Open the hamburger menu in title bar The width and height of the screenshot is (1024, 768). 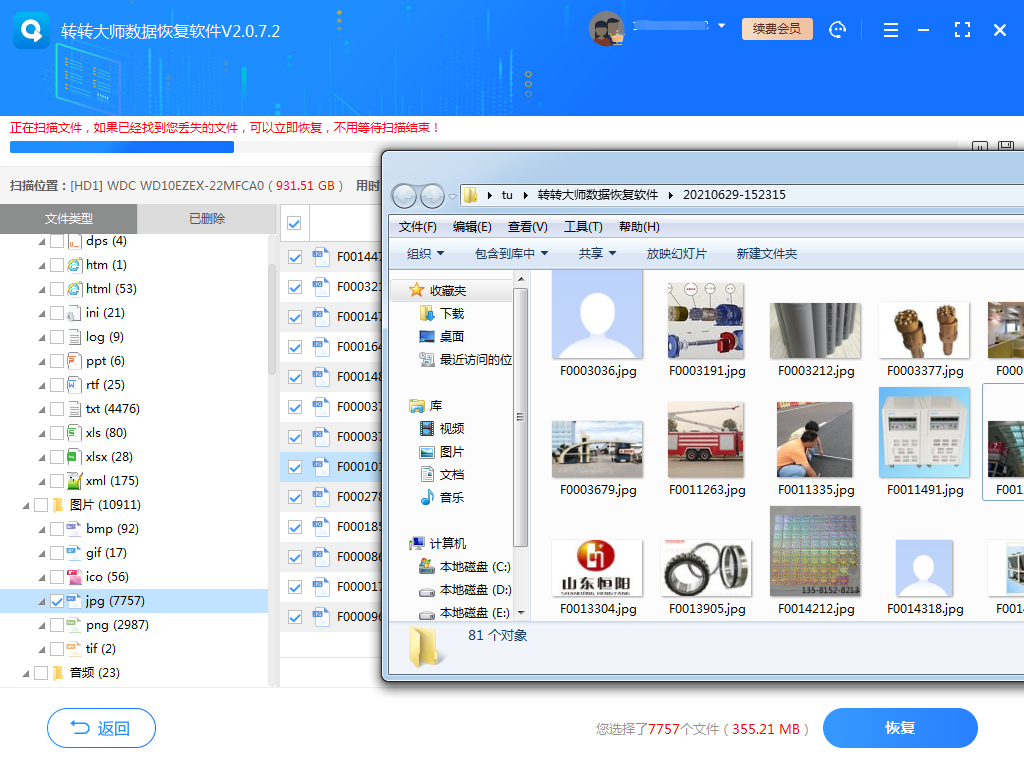point(890,29)
